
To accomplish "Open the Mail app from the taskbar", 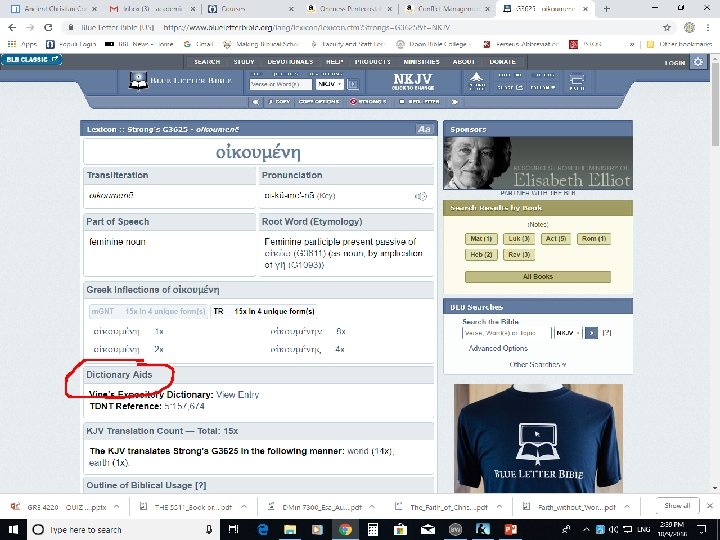I will [x=428, y=529].
